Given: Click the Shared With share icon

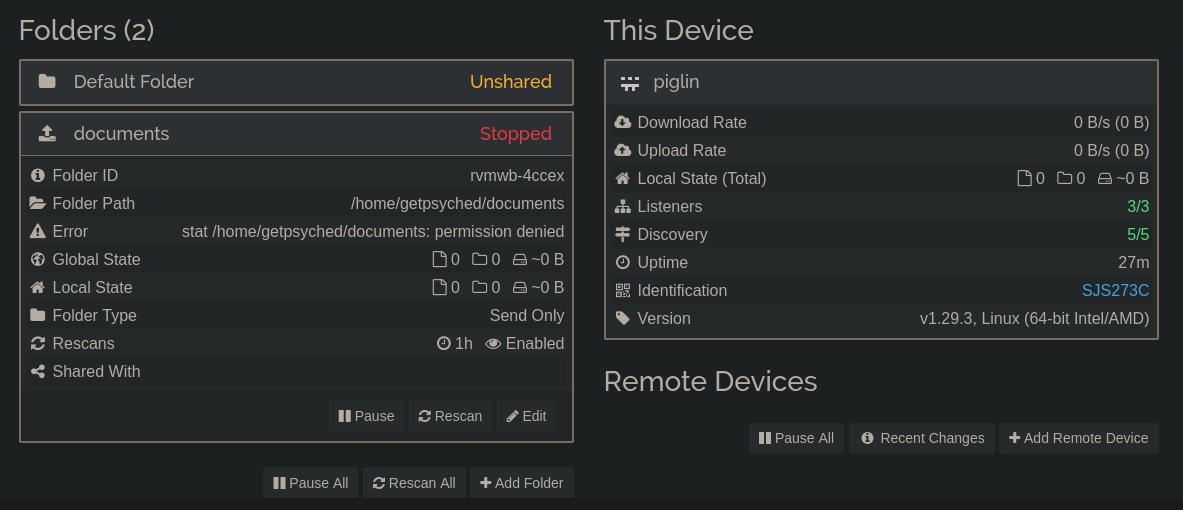Looking at the screenshot, I should 38,371.
